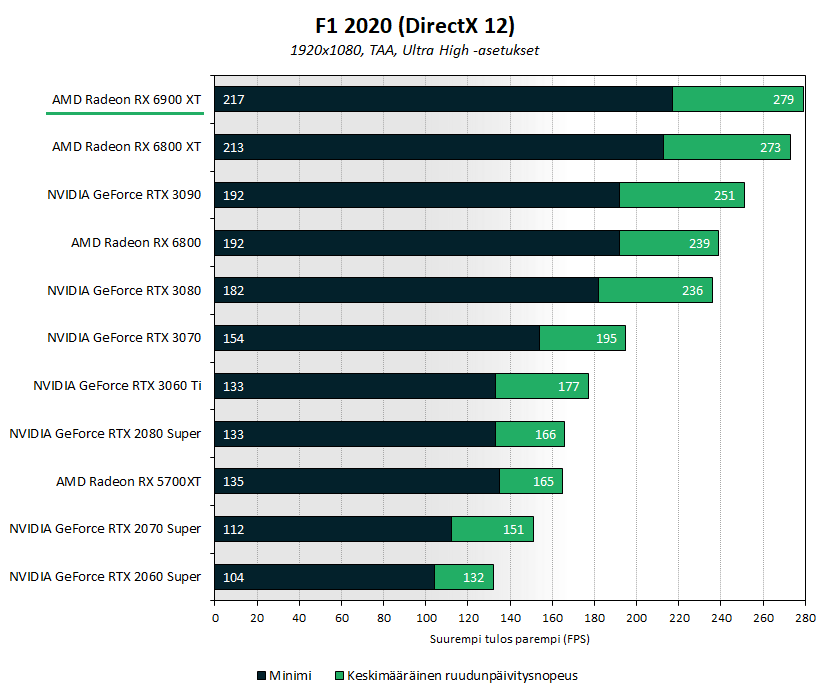This screenshot has height=697, width=830.
Task: Click the minimum value 135 on RX 5700XT bar
Action: pos(233,482)
